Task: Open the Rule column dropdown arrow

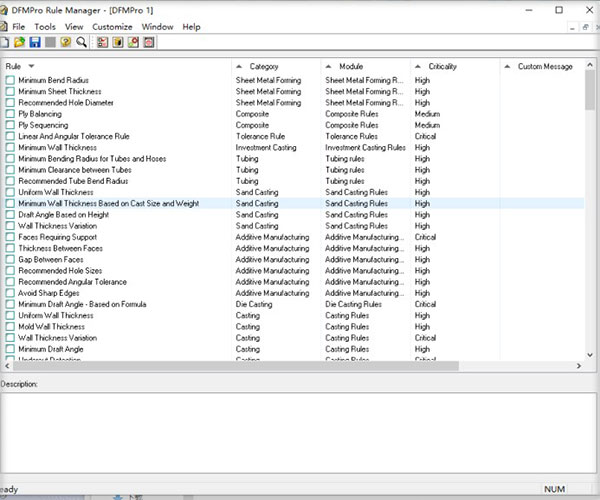Action: 31,66
